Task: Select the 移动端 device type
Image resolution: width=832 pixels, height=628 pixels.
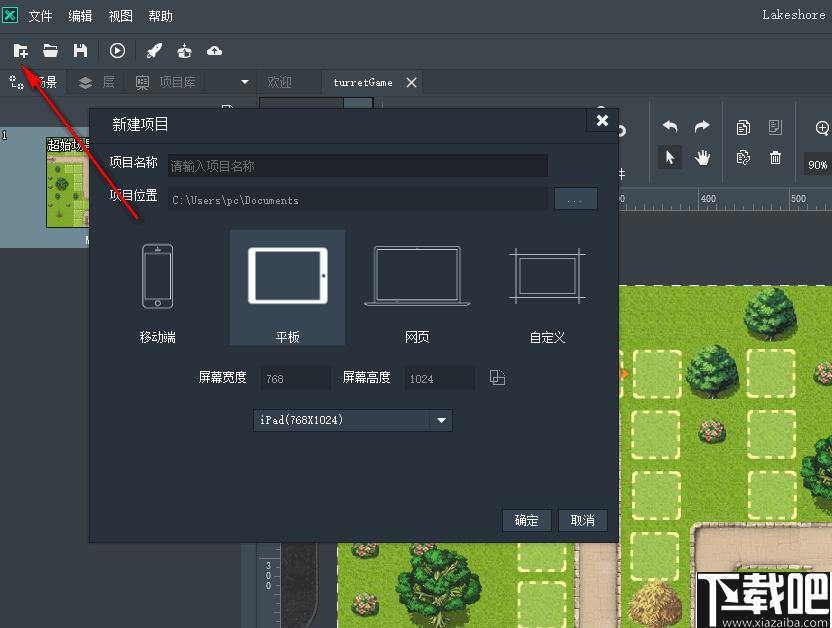Action: pos(157,288)
